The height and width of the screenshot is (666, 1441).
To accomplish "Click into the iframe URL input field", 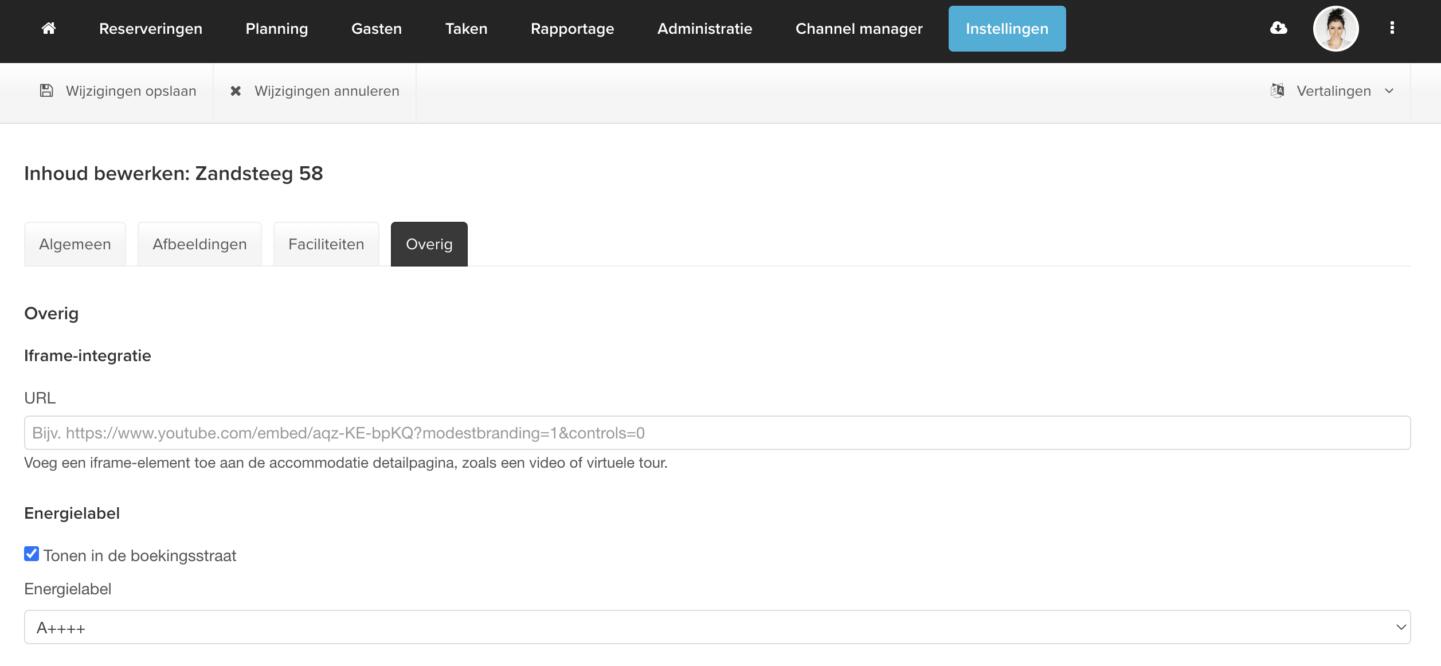I will tap(717, 433).
